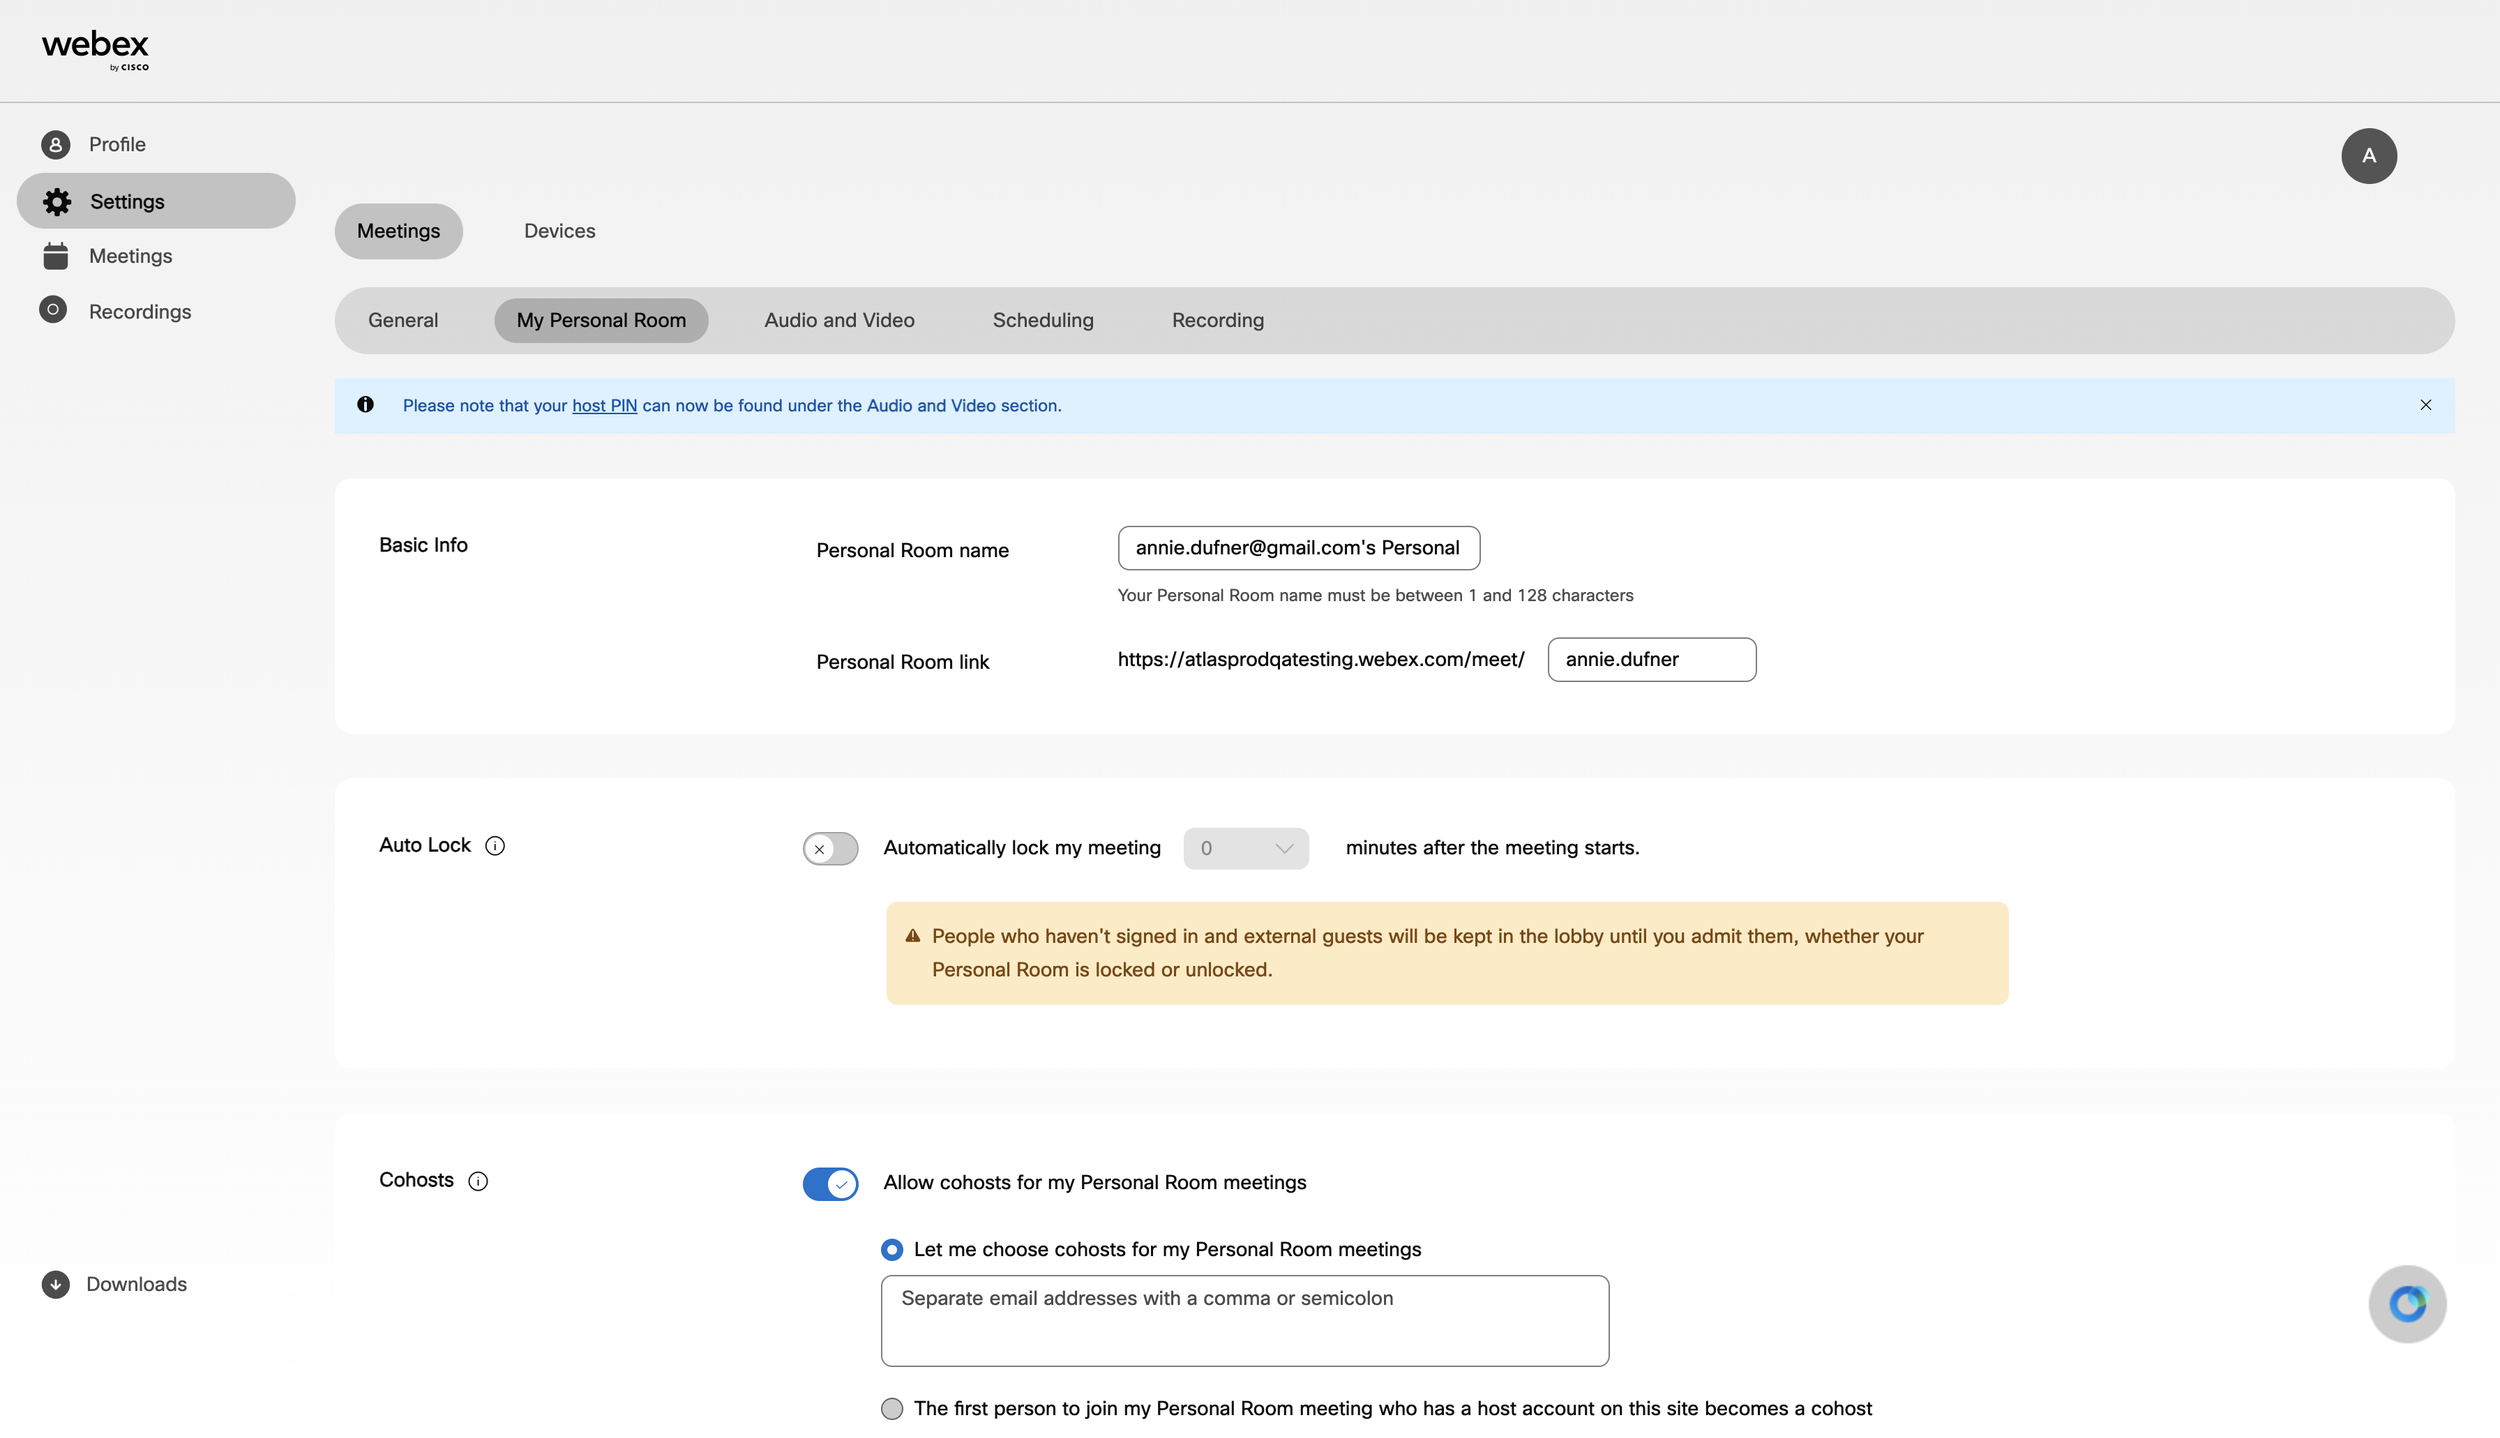Screen dimensions: 2500x1438
Task: Open Profile via the person icon
Action: (56, 145)
